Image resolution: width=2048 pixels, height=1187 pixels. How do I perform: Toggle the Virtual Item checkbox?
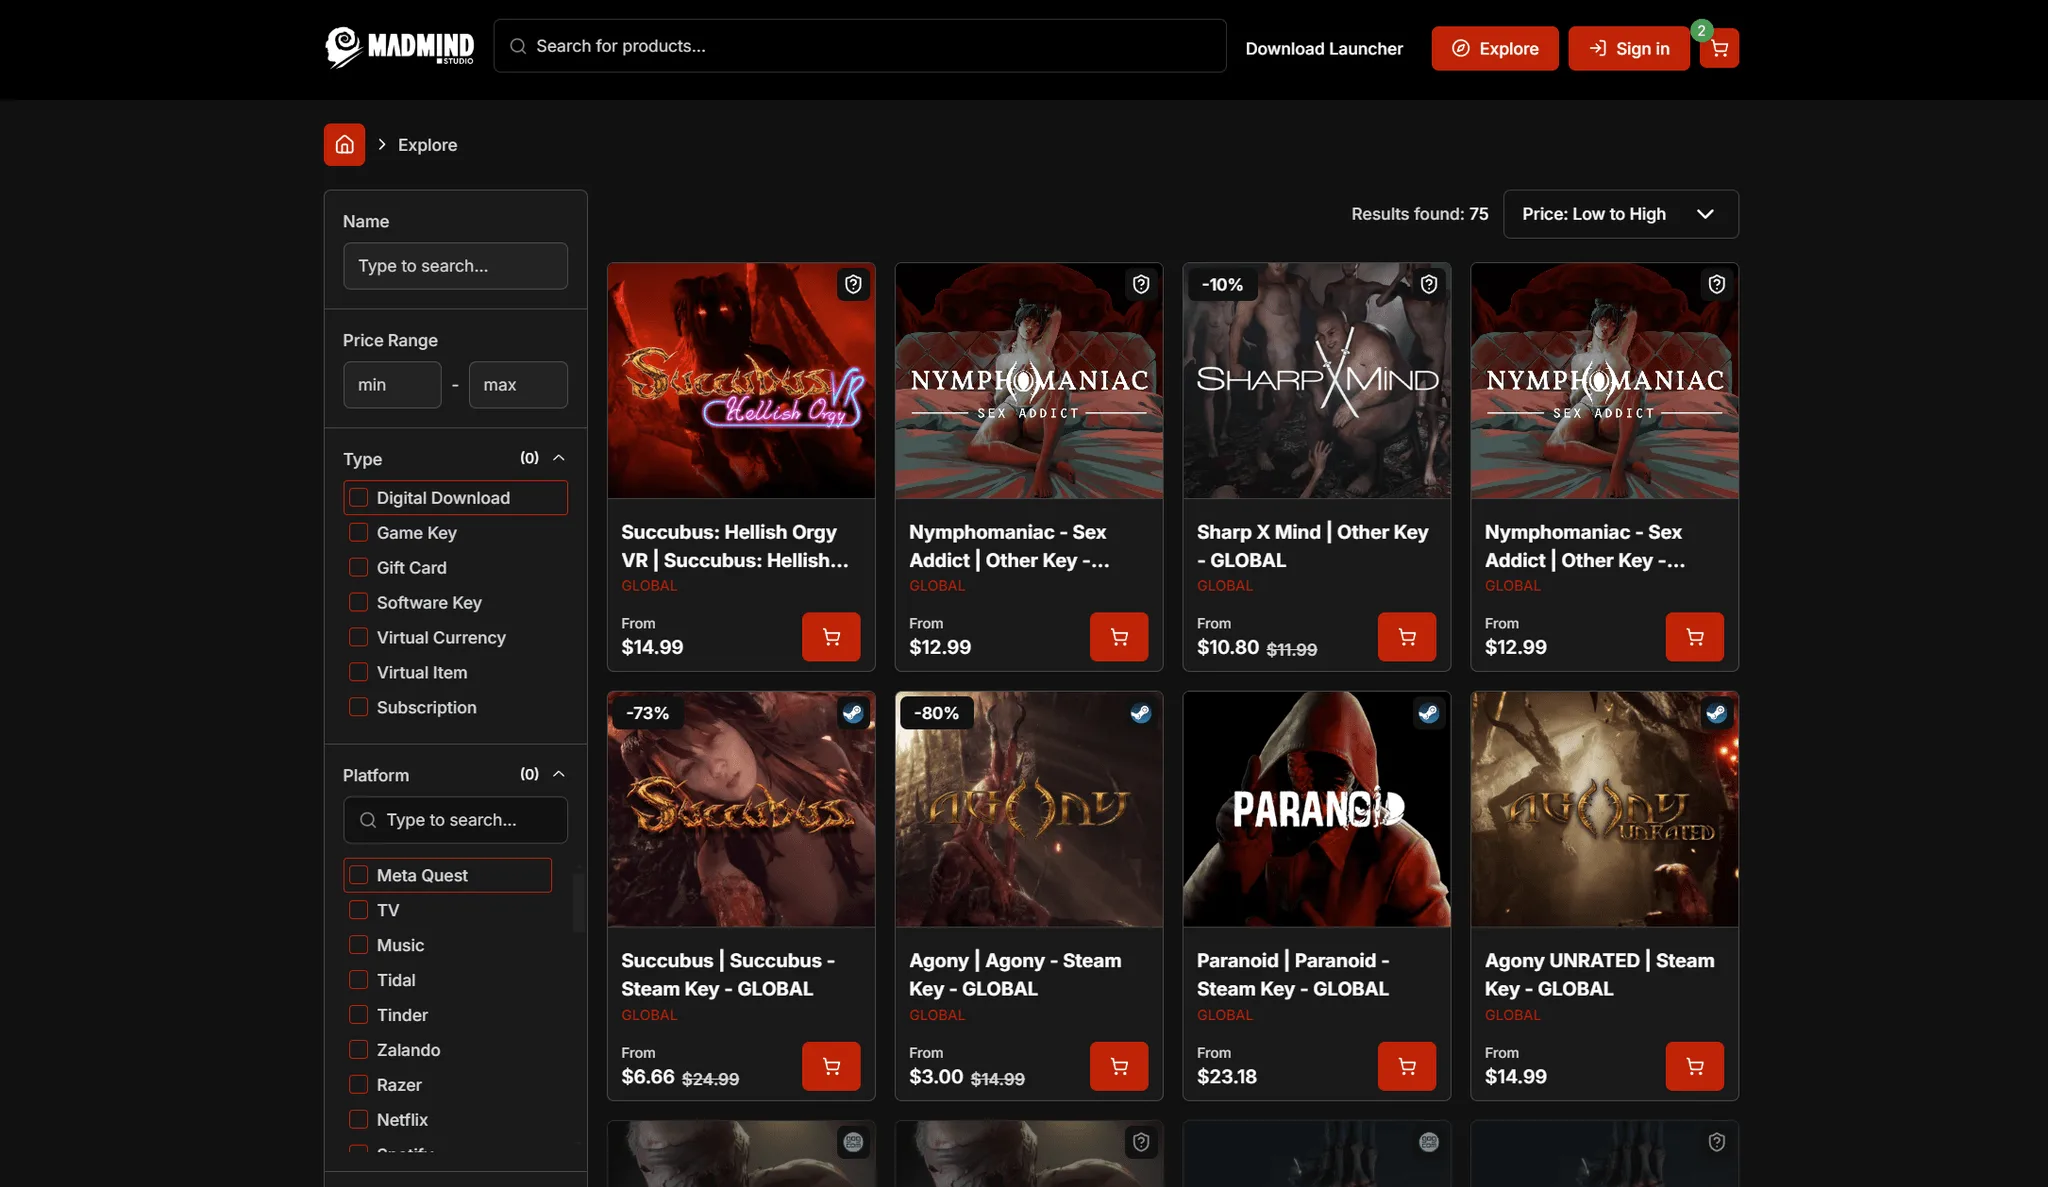(358, 672)
